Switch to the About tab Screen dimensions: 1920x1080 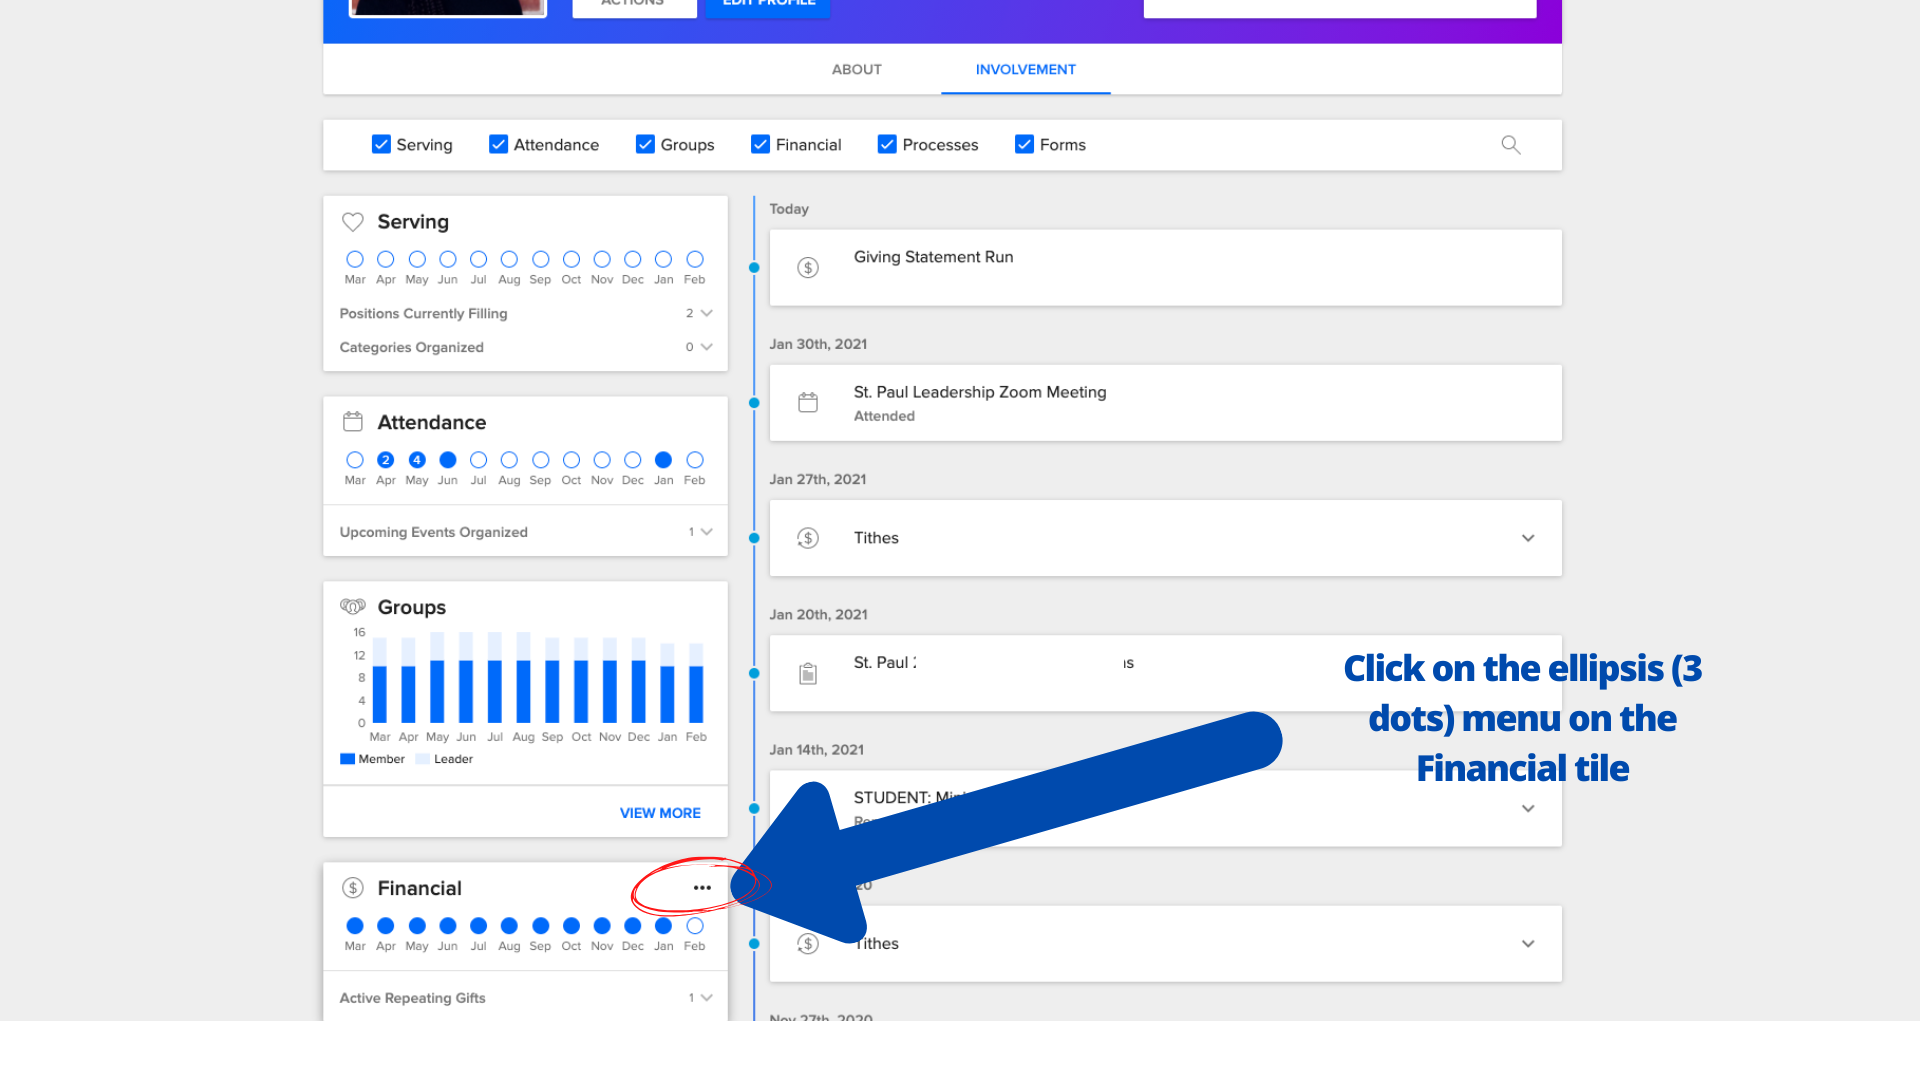tap(856, 70)
